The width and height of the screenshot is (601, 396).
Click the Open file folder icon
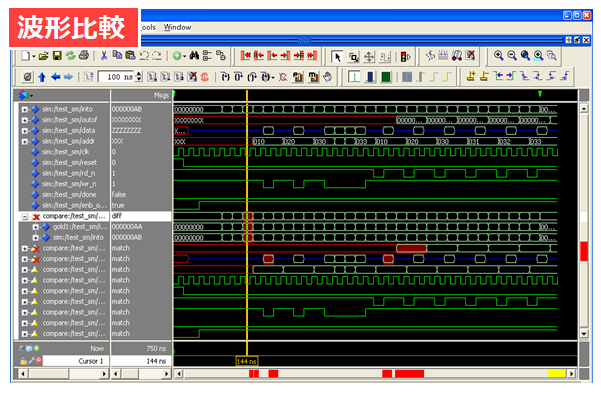pos(44,56)
